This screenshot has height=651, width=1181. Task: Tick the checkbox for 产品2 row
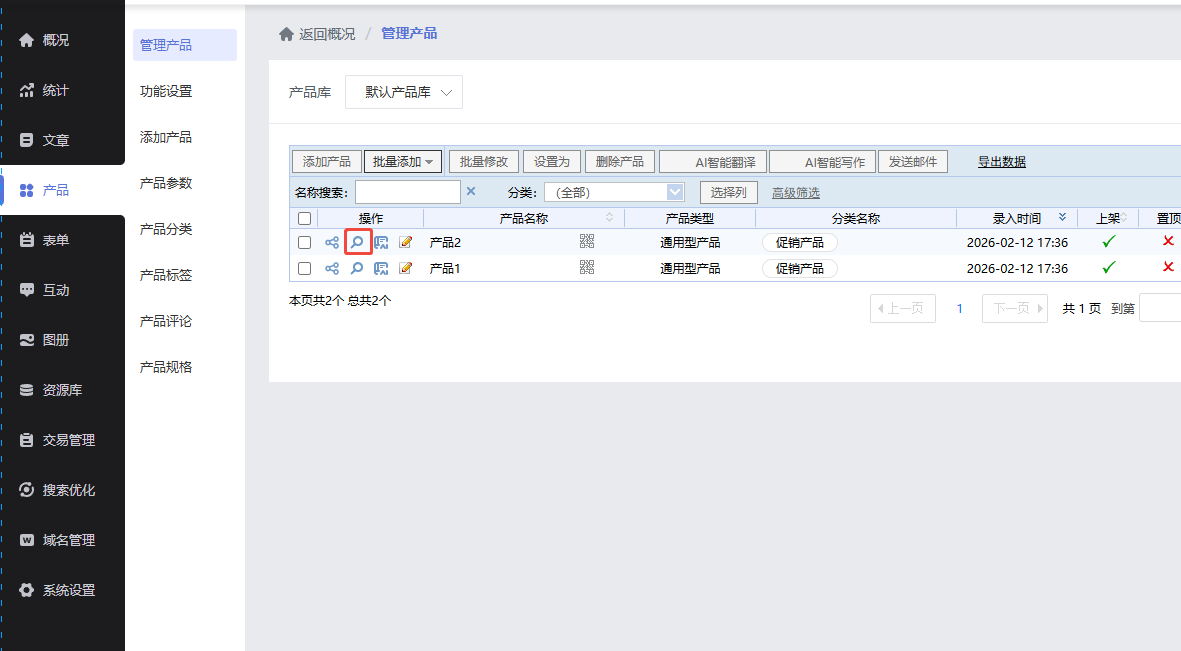pyautogui.click(x=305, y=242)
